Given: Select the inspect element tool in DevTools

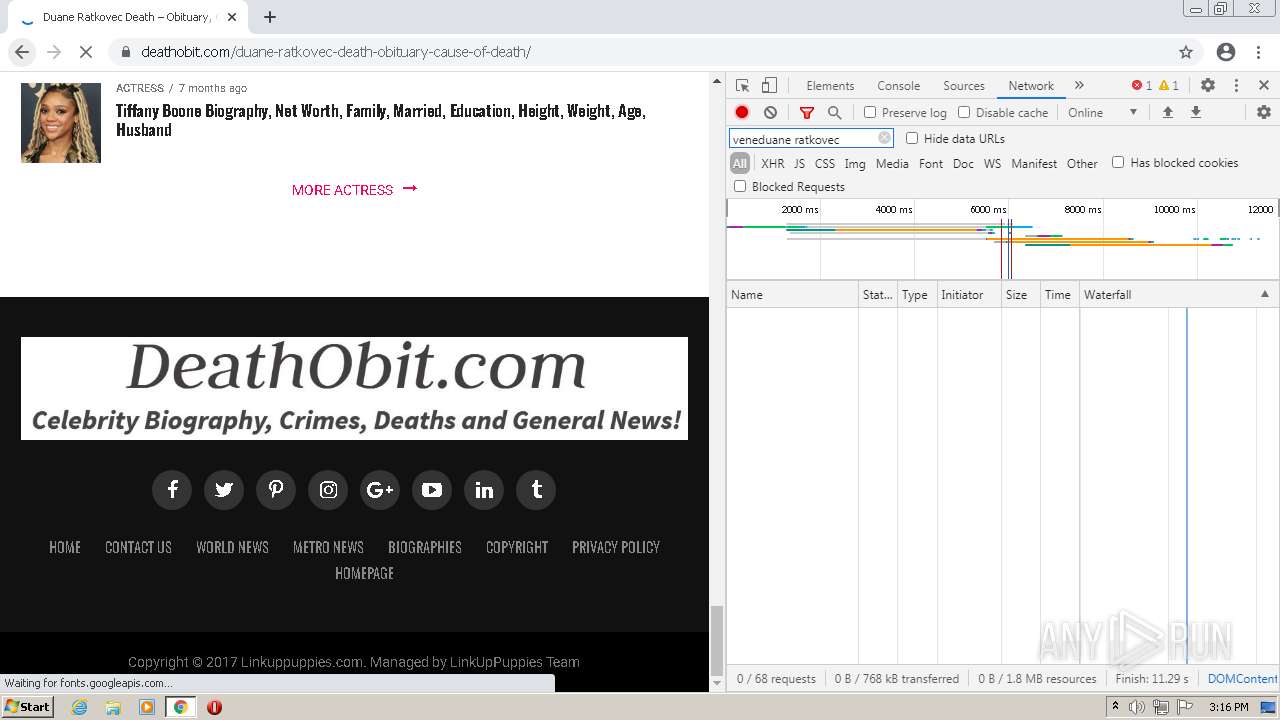Looking at the screenshot, I should point(742,86).
